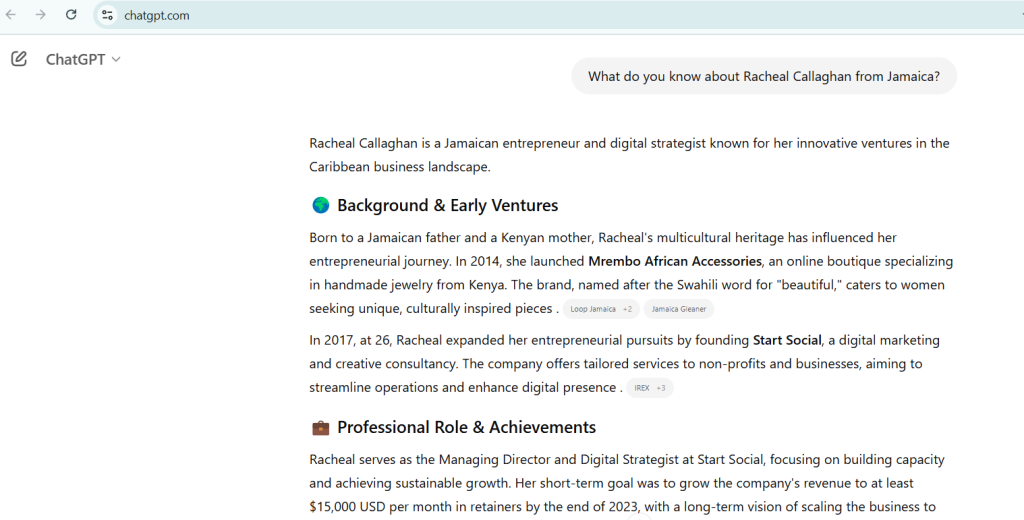
Task: Click globe emoji beside Background & Early Ventures
Action: pos(321,206)
